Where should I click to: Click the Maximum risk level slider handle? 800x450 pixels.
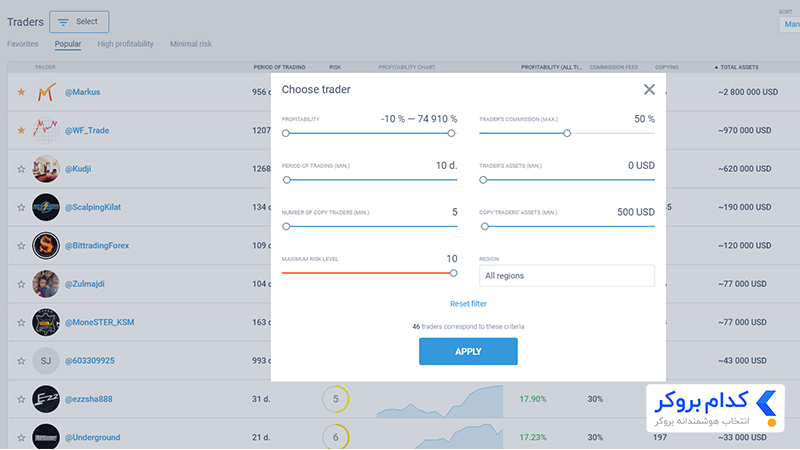coord(453,273)
